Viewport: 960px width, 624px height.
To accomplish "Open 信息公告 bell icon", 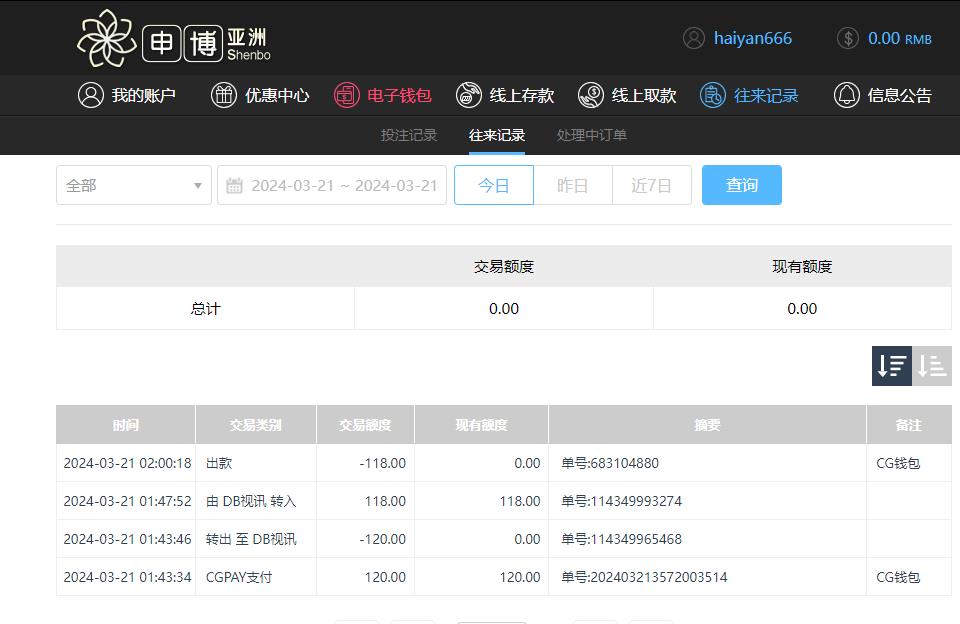I will coord(846,95).
